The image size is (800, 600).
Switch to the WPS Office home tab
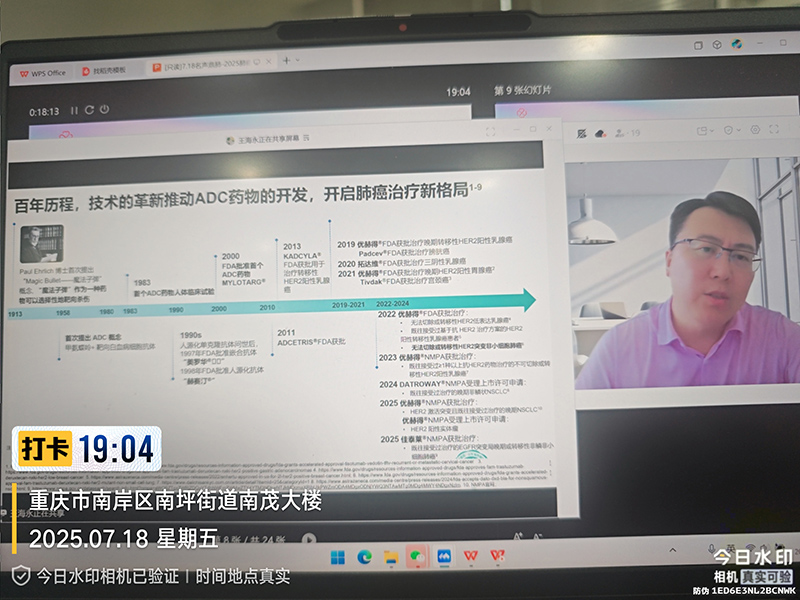[x=40, y=72]
